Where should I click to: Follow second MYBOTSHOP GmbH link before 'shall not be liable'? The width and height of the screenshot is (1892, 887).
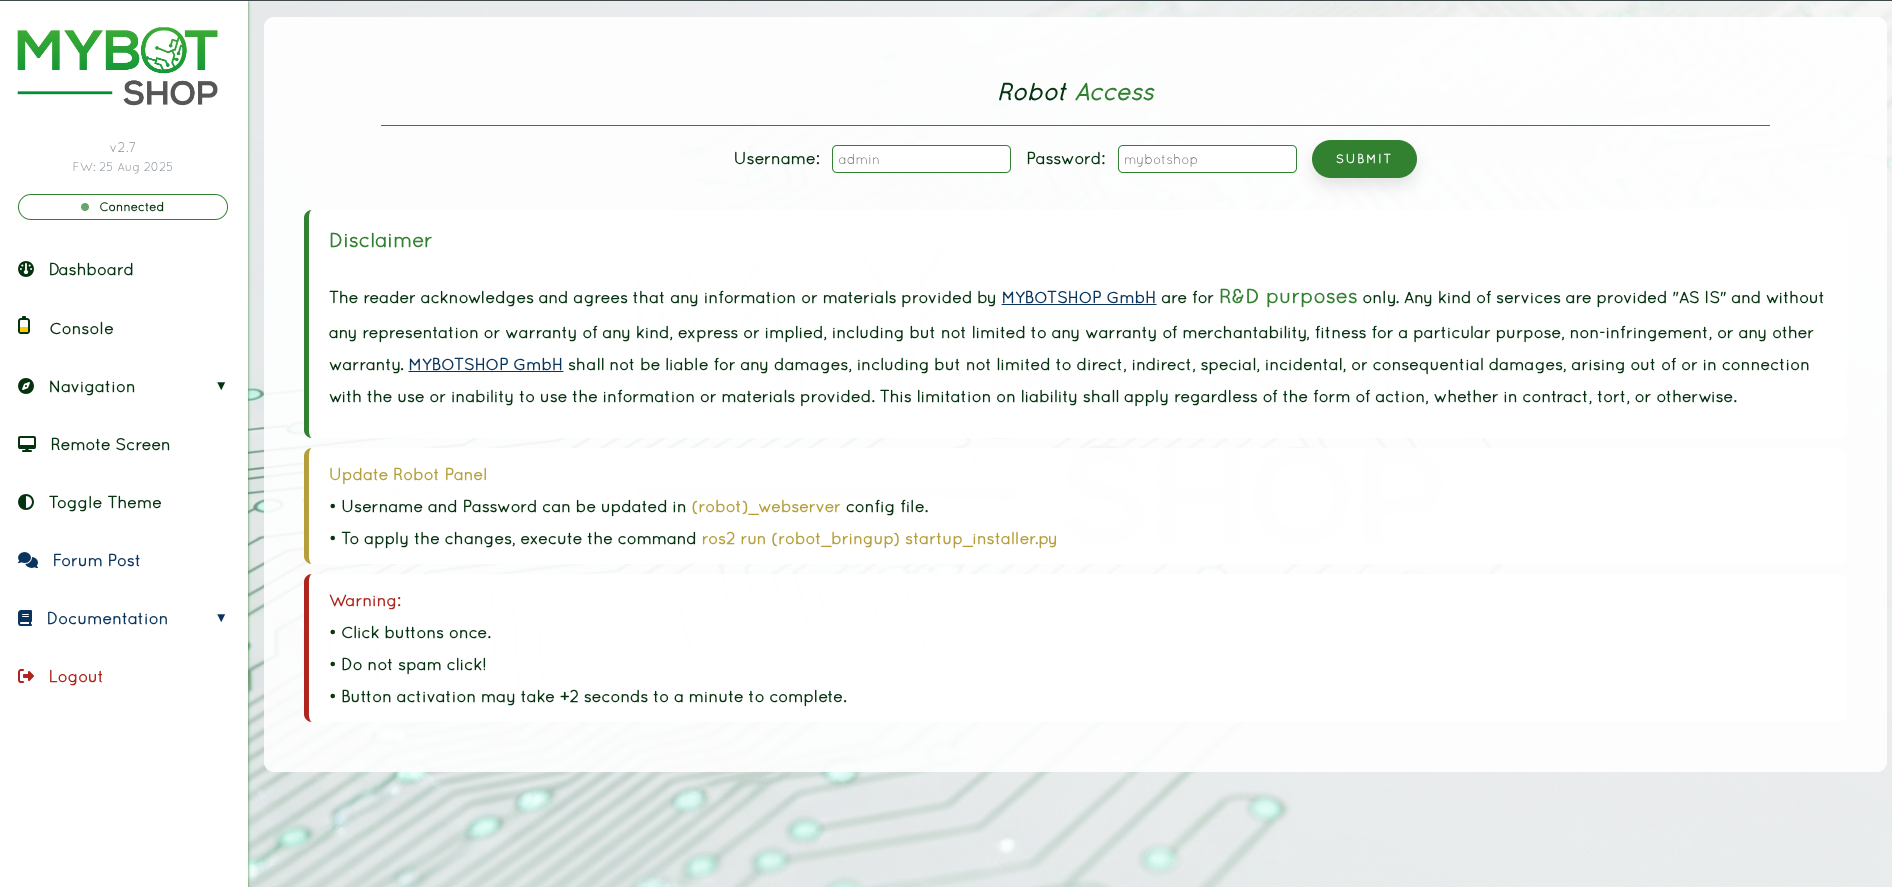pyautogui.click(x=485, y=365)
